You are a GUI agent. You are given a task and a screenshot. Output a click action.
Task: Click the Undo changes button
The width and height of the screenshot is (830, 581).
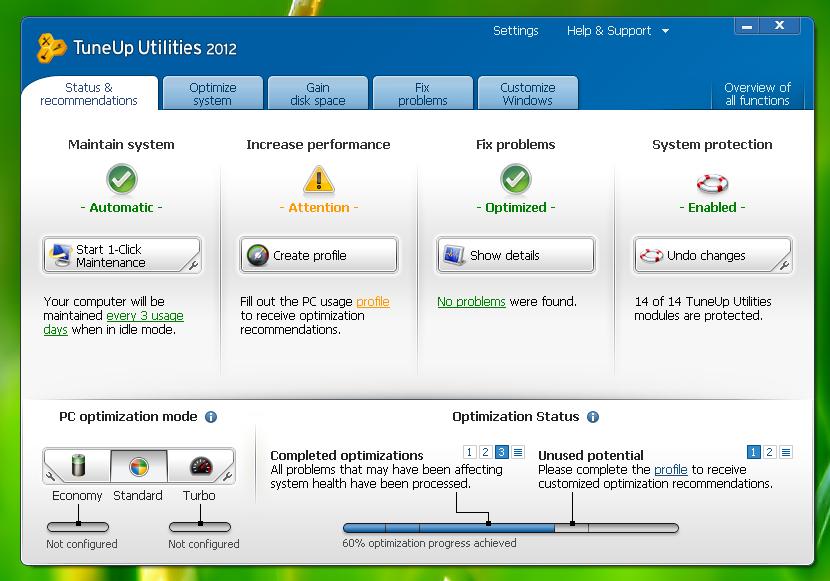[x=712, y=256]
